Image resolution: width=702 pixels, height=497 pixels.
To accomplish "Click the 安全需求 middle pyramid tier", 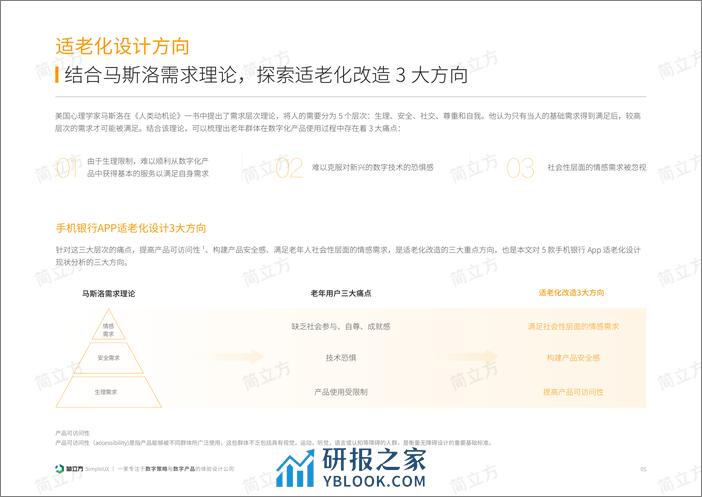I will point(108,357).
